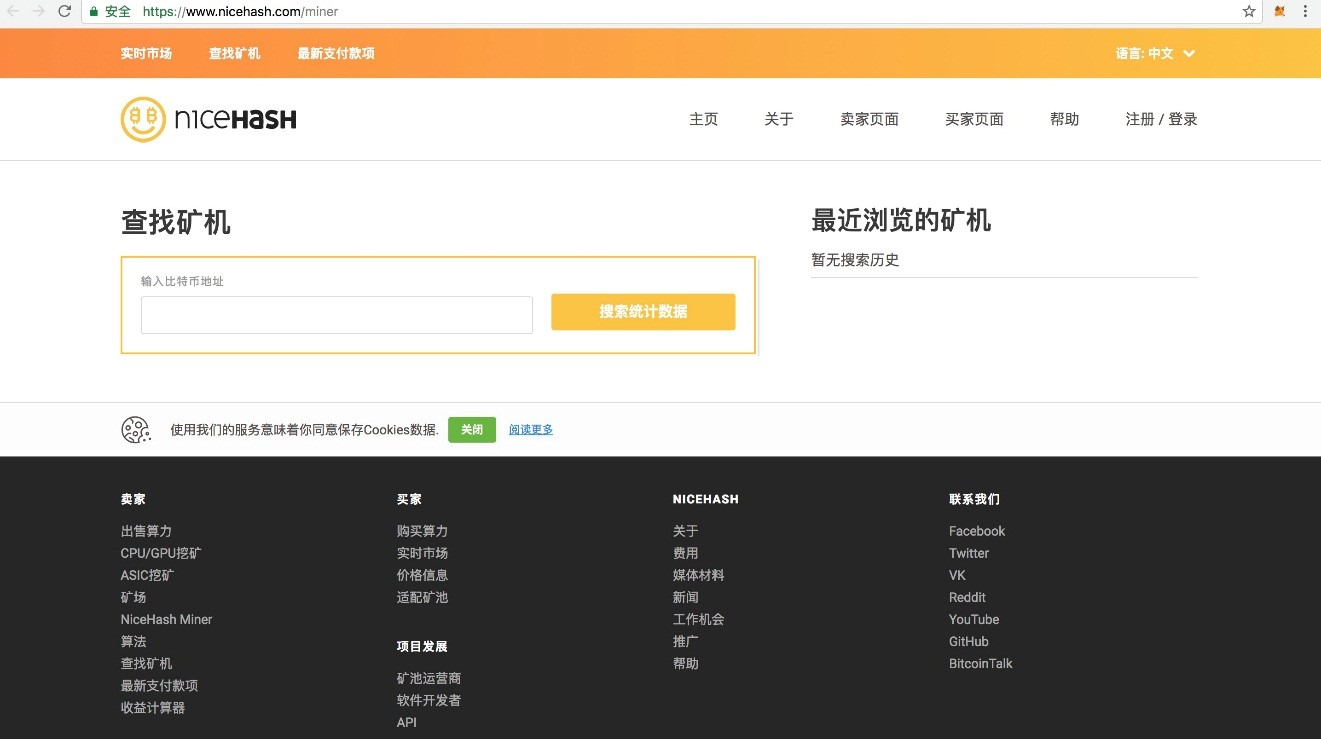Click the 搜索统计数据 button
1321x739 pixels.
pos(643,312)
